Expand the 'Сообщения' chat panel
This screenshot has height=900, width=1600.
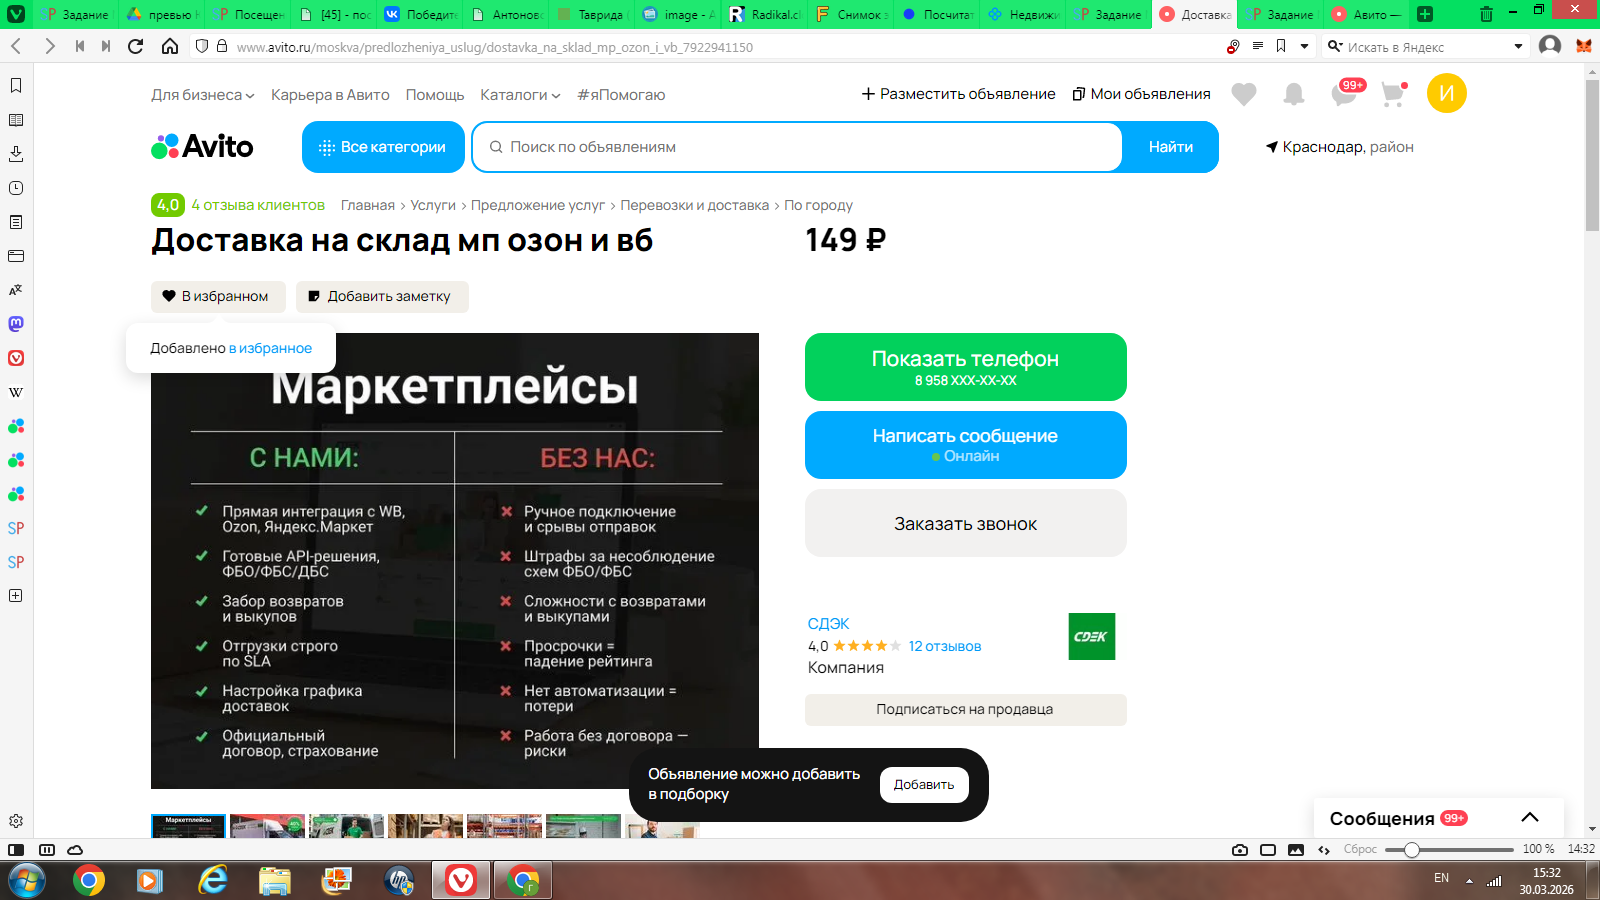(x=1530, y=818)
